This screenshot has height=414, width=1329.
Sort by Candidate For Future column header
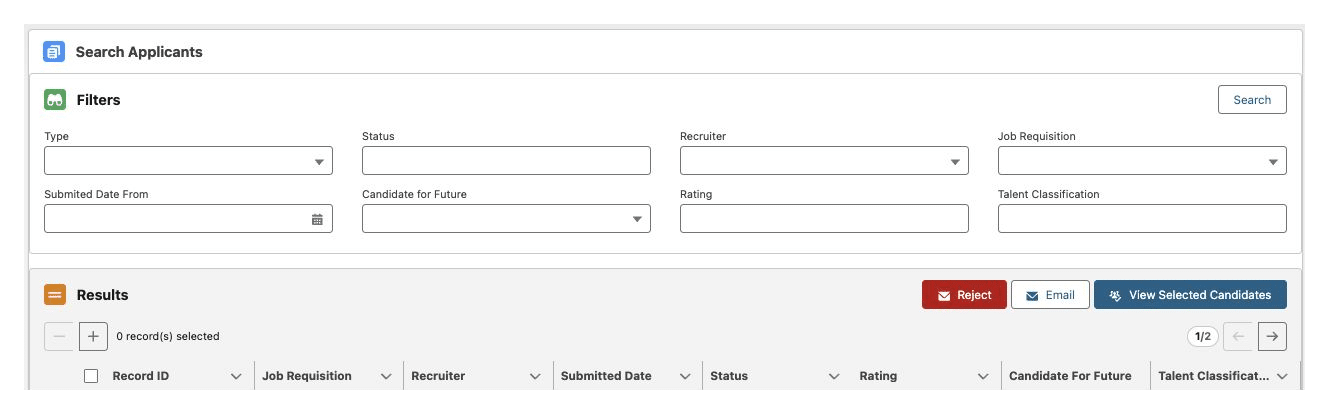1070,376
